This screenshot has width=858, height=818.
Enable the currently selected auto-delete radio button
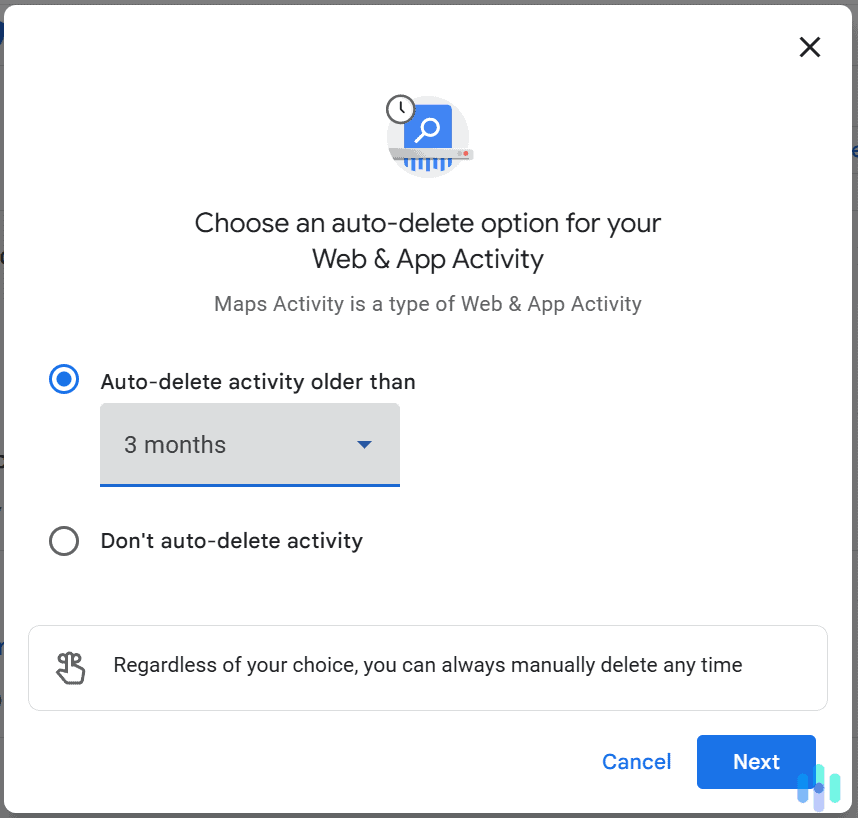coord(63,379)
